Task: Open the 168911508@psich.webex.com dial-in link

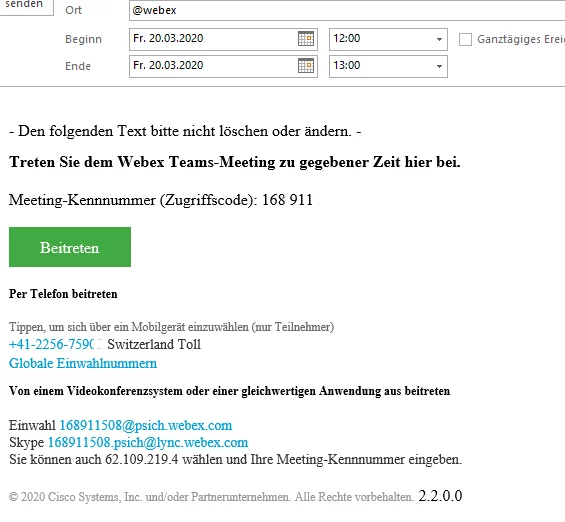Action: tap(146, 425)
